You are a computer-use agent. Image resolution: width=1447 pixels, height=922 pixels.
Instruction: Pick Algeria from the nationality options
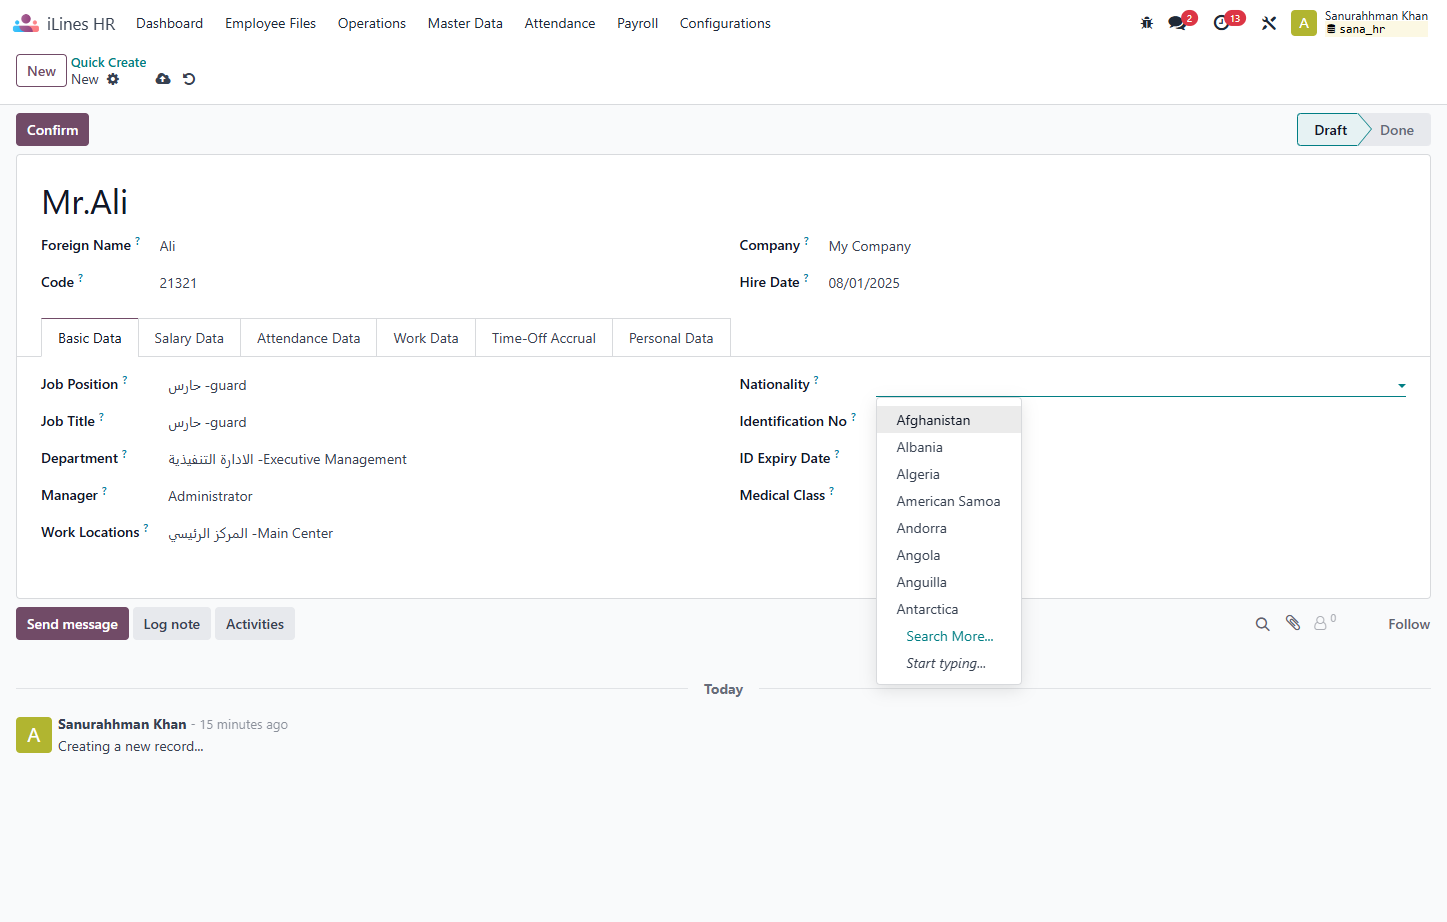point(949,474)
